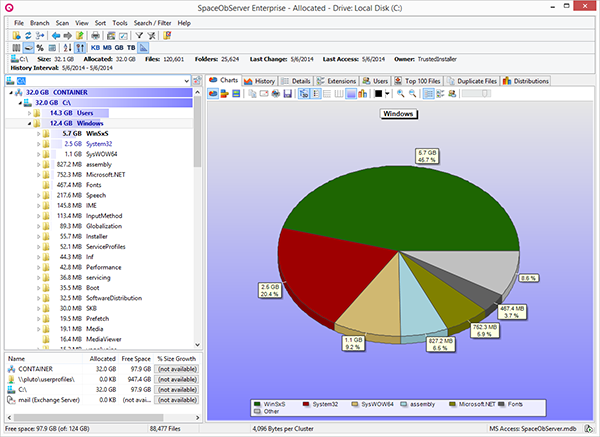Viewport: 600px width, 437px height.
Task: Toggle automatic units ruler icon
Action: [143, 48]
